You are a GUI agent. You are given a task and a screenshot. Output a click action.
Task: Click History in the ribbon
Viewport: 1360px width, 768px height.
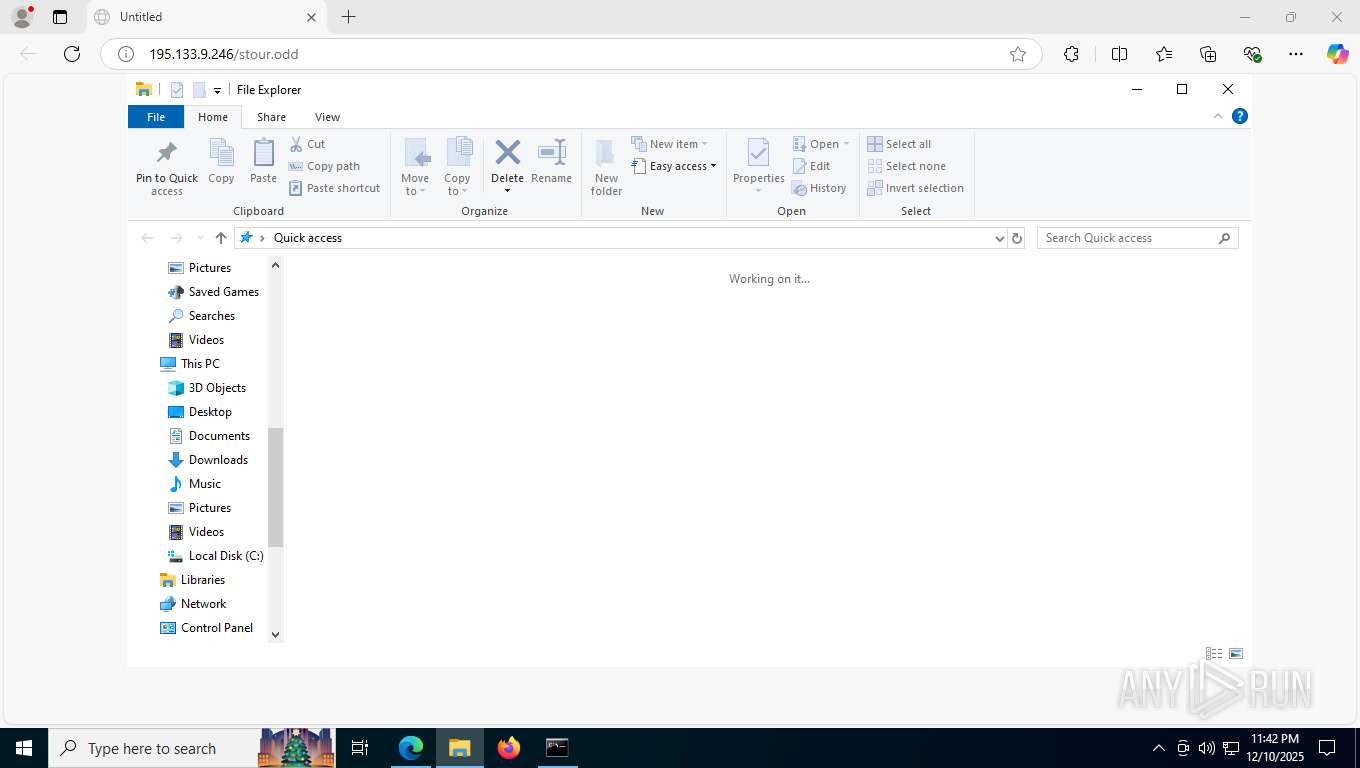[x=819, y=188]
